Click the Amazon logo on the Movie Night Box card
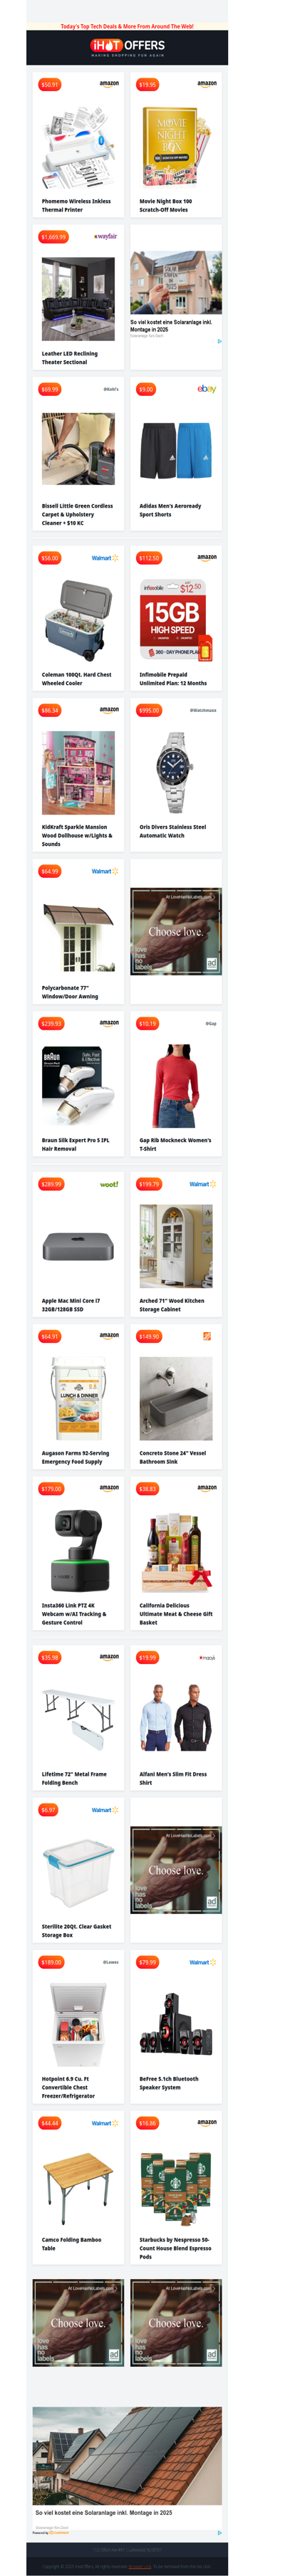This screenshot has height=2576, width=285. (207, 84)
